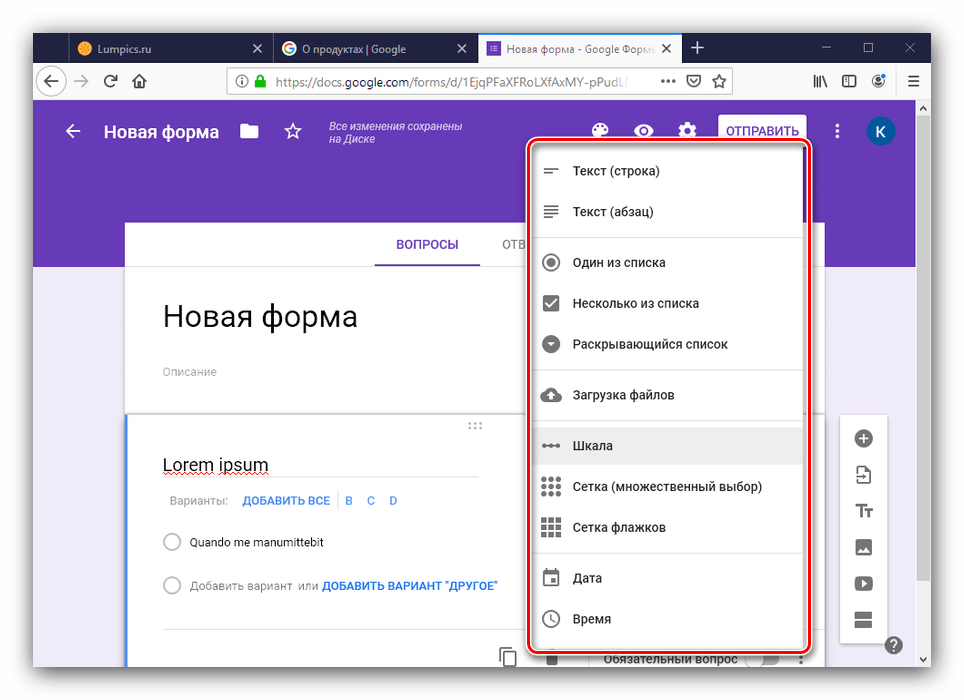Edit form heading Новая форма
This screenshot has width=964, height=700.
pyautogui.click(x=260, y=317)
